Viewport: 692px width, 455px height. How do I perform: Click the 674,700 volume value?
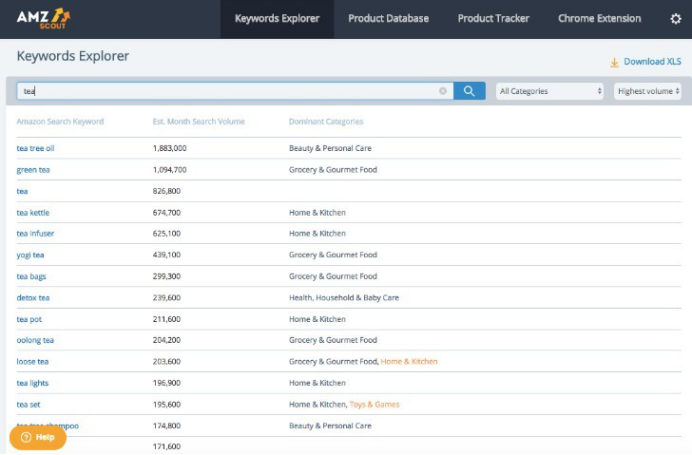(x=167, y=213)
